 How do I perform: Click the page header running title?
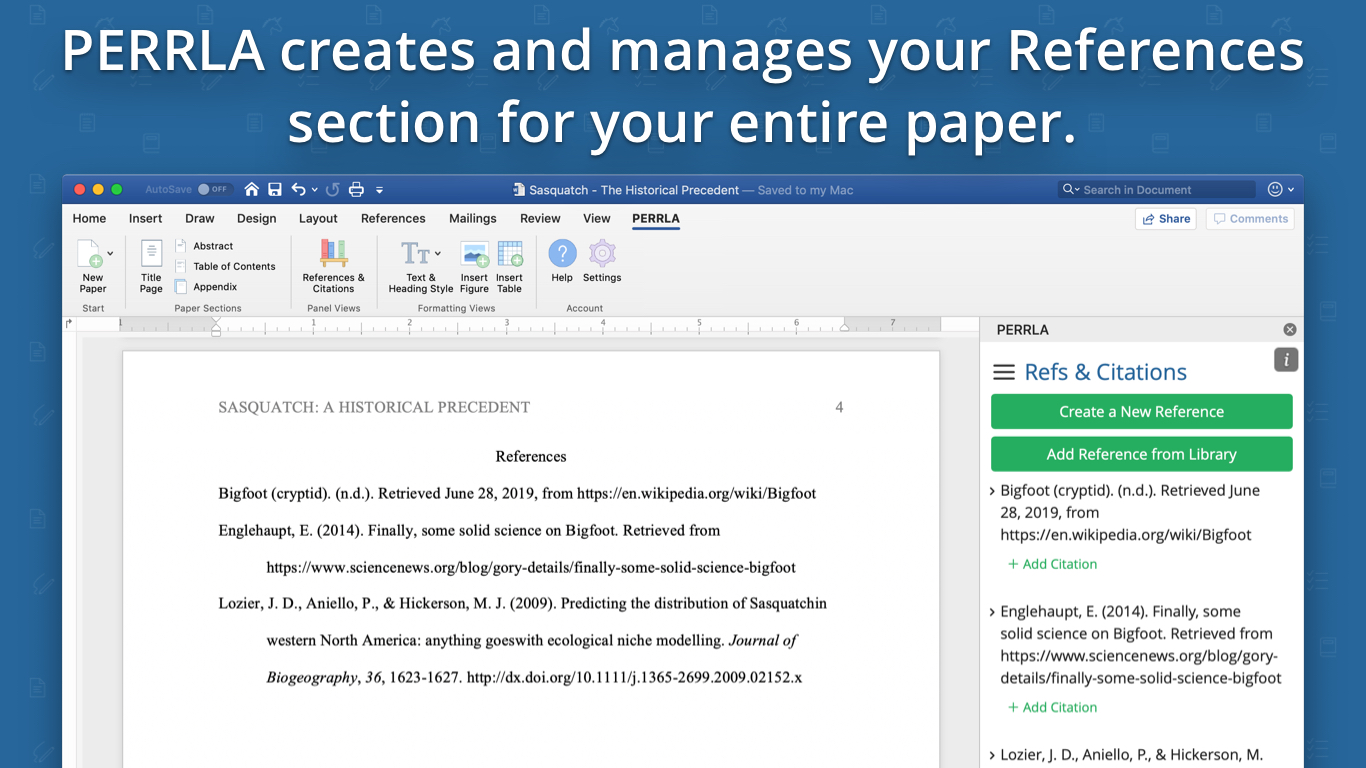[x=374, y=407]
